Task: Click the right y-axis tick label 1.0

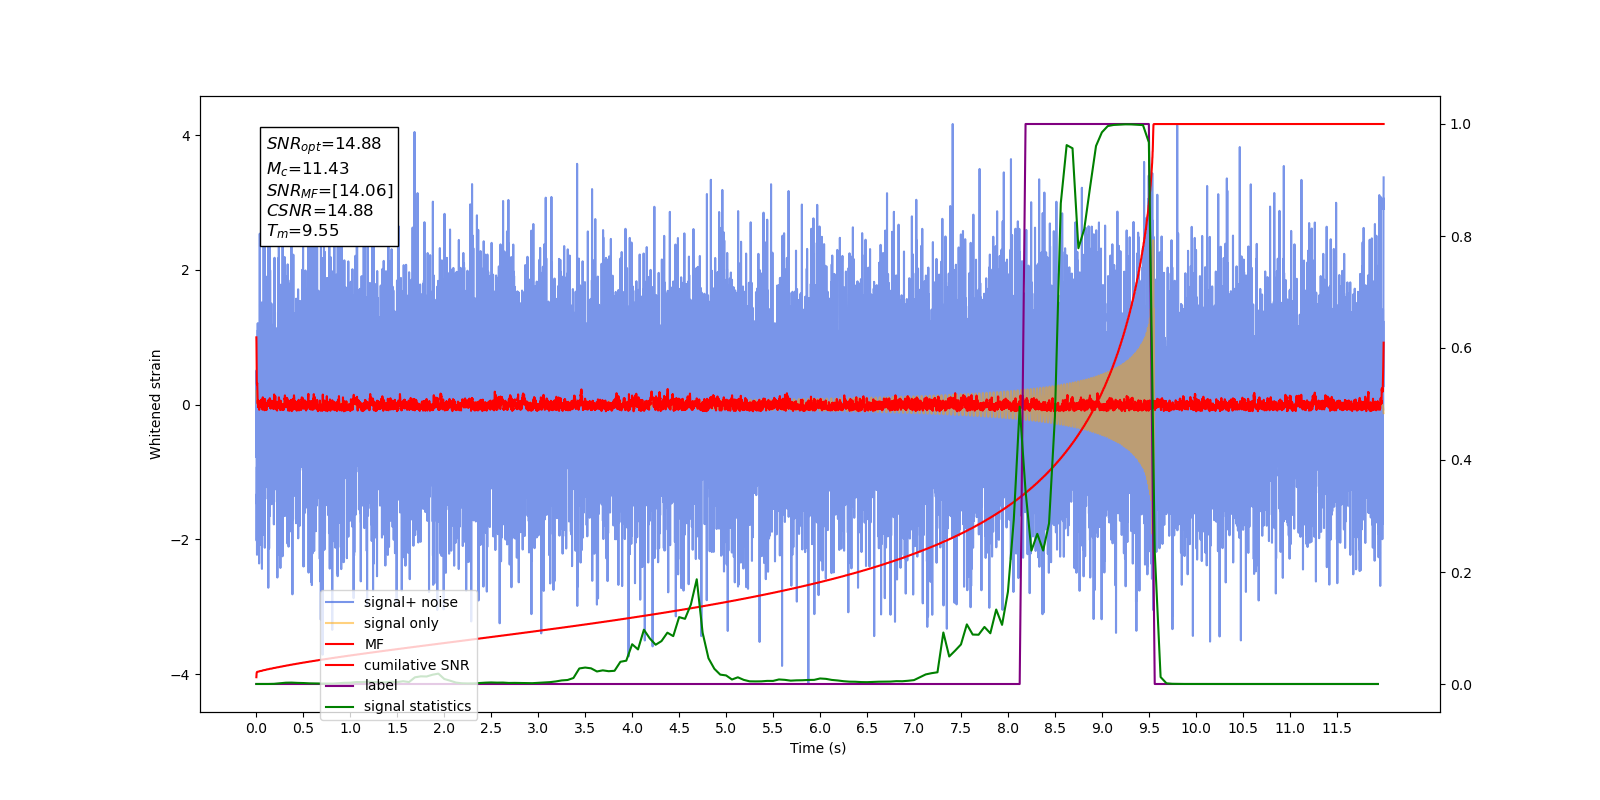Action: 1461,125
